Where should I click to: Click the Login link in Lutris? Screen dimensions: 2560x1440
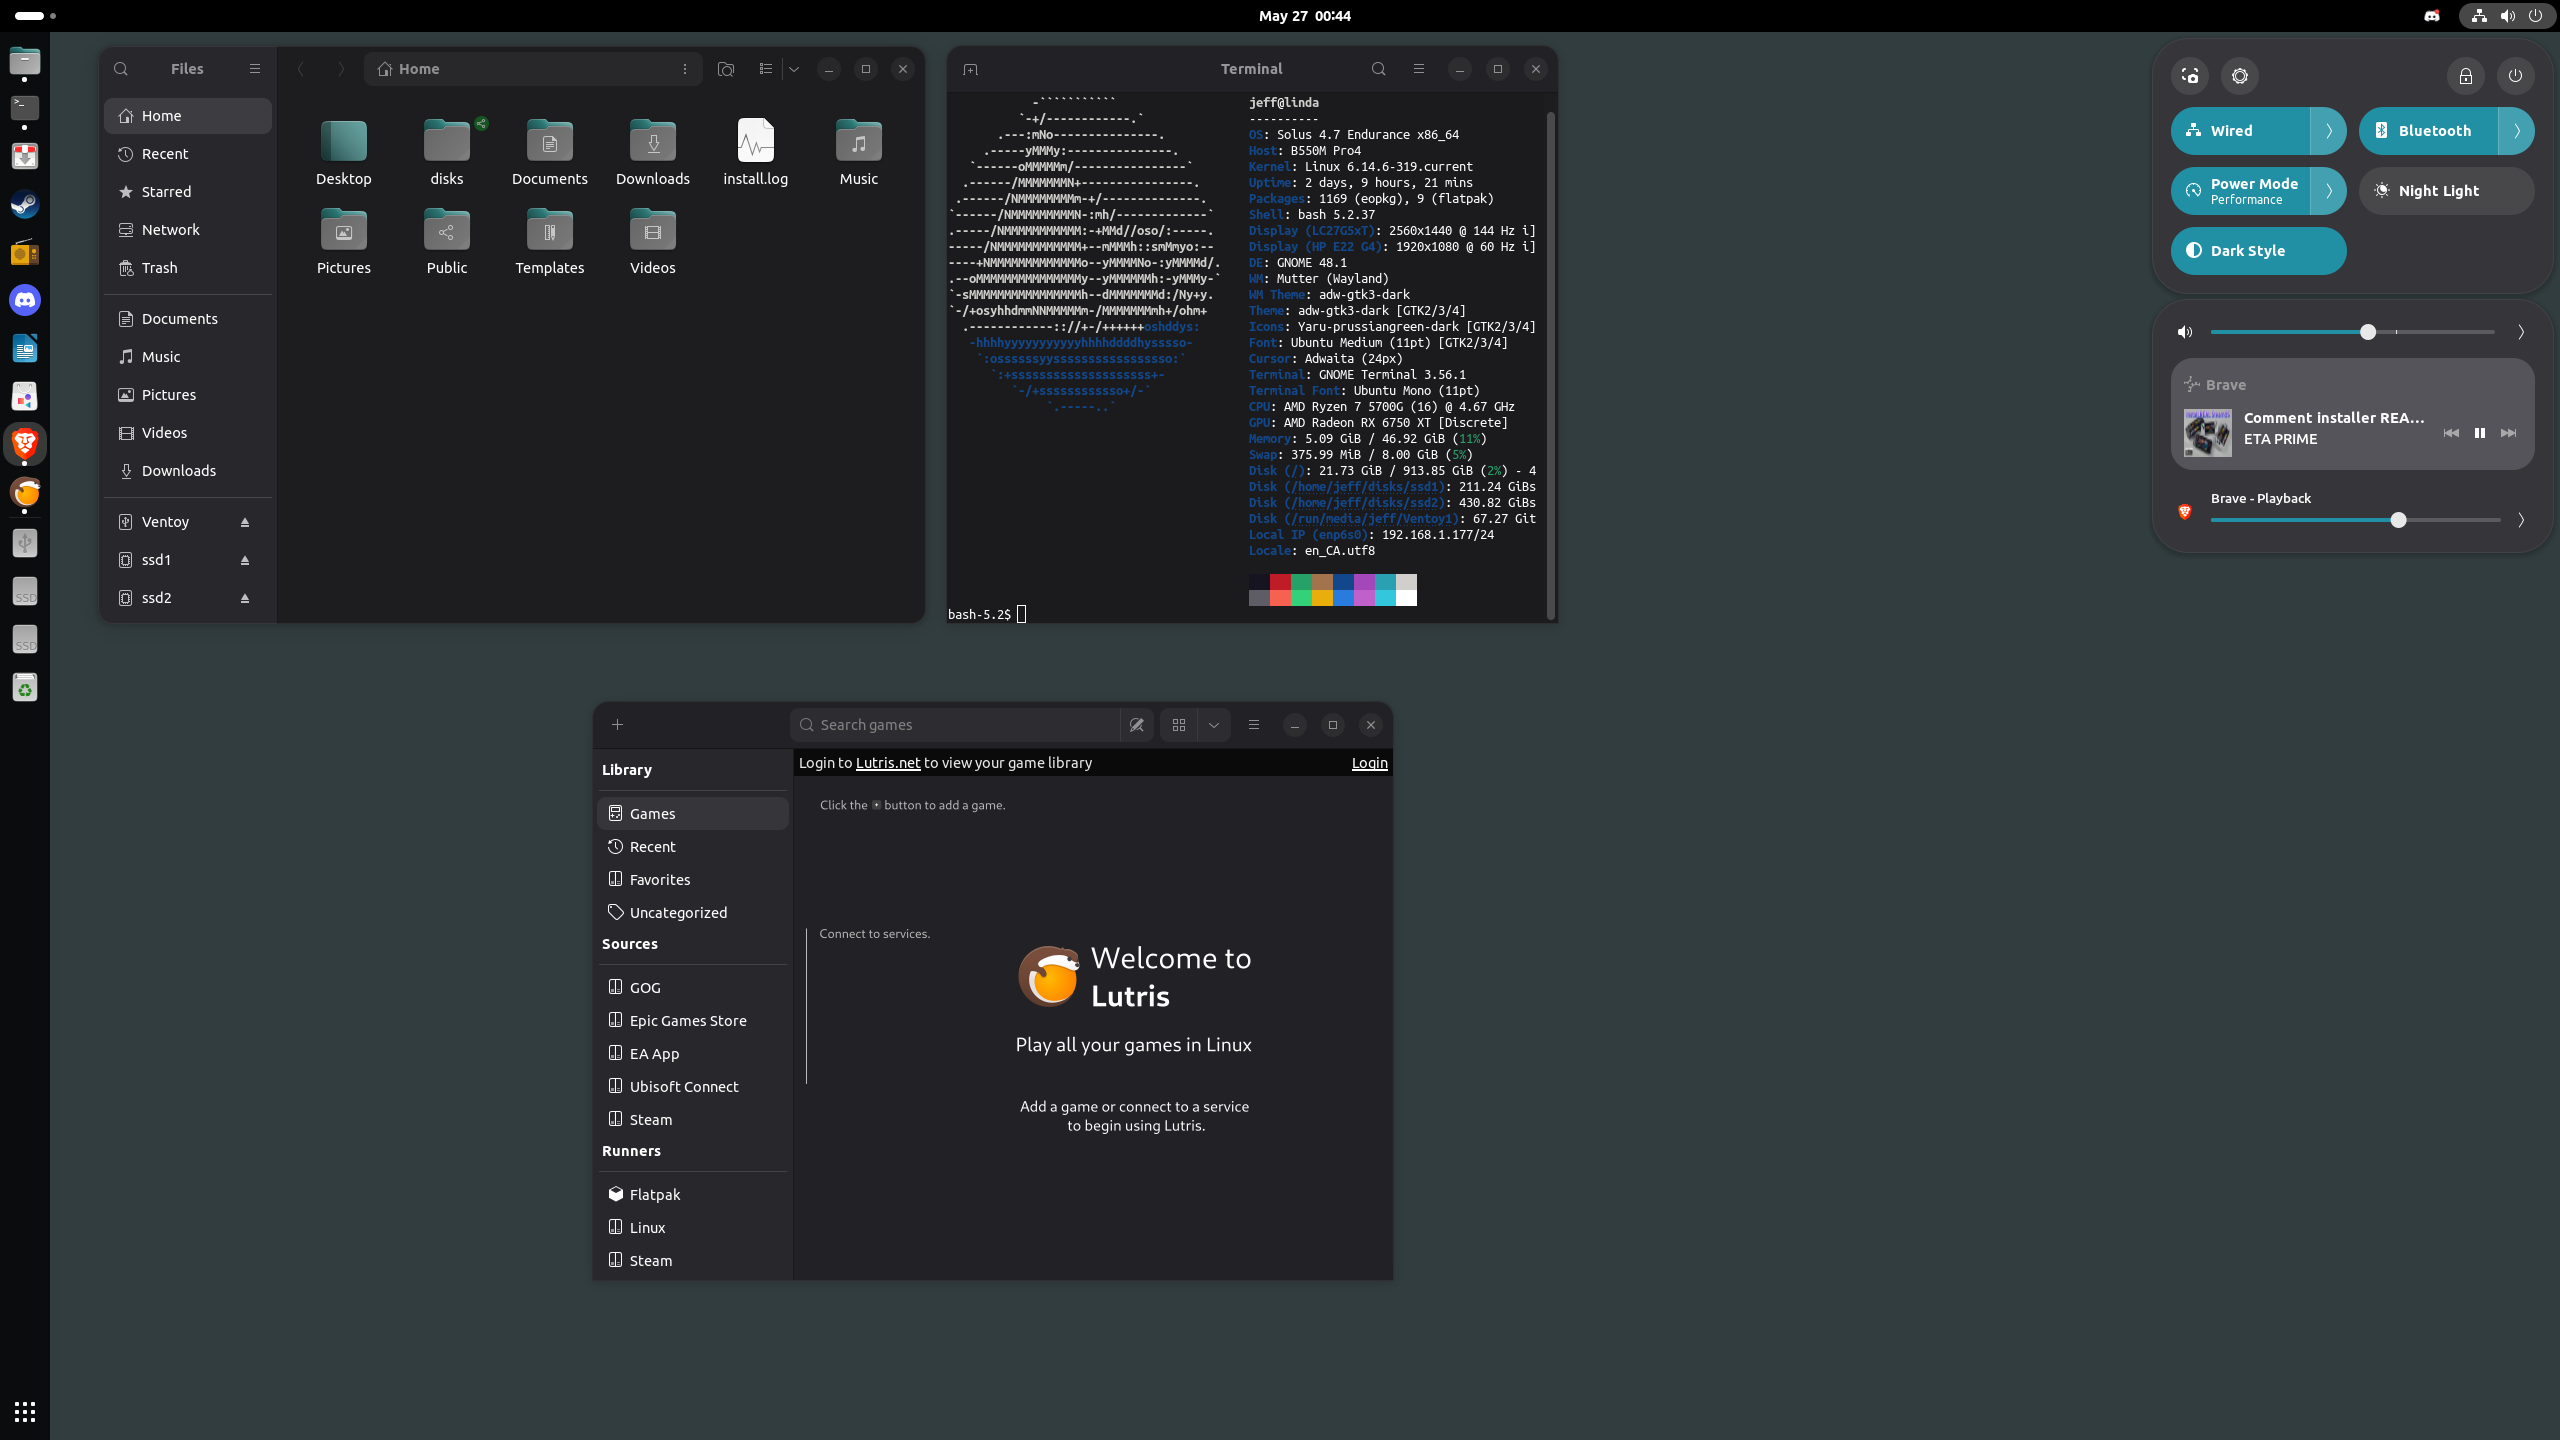tap(1369, 763)
